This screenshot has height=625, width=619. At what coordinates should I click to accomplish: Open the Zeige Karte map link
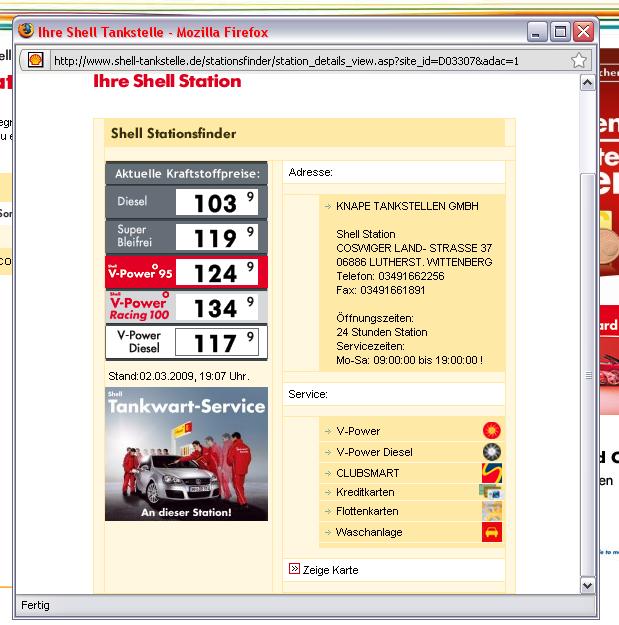tap(330, 570)
